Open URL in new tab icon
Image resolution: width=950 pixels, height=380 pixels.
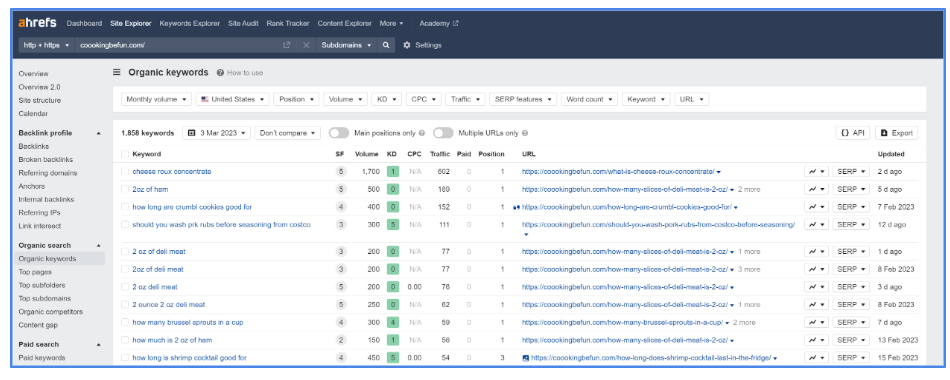pyautogui.click(x=287, y=45)
